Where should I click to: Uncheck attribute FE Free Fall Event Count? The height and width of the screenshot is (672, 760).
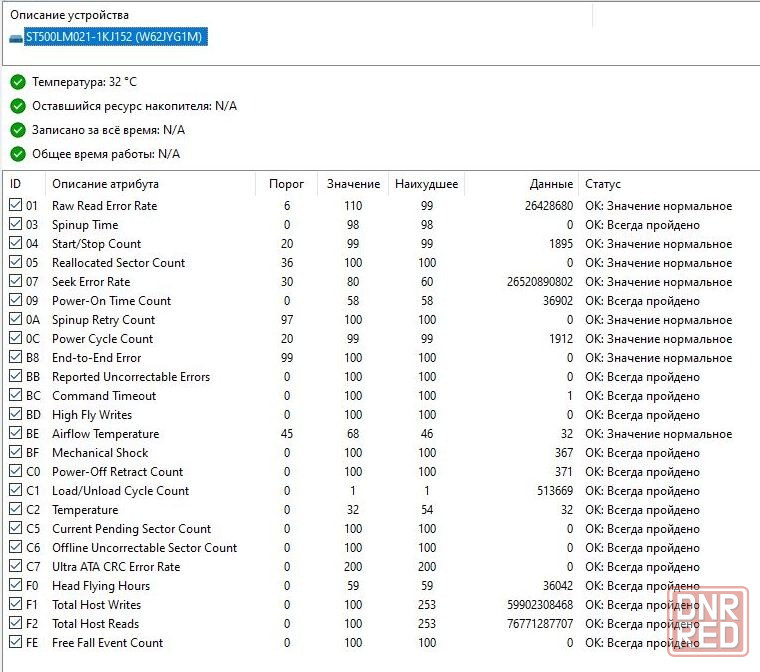[x=16, y=642]
